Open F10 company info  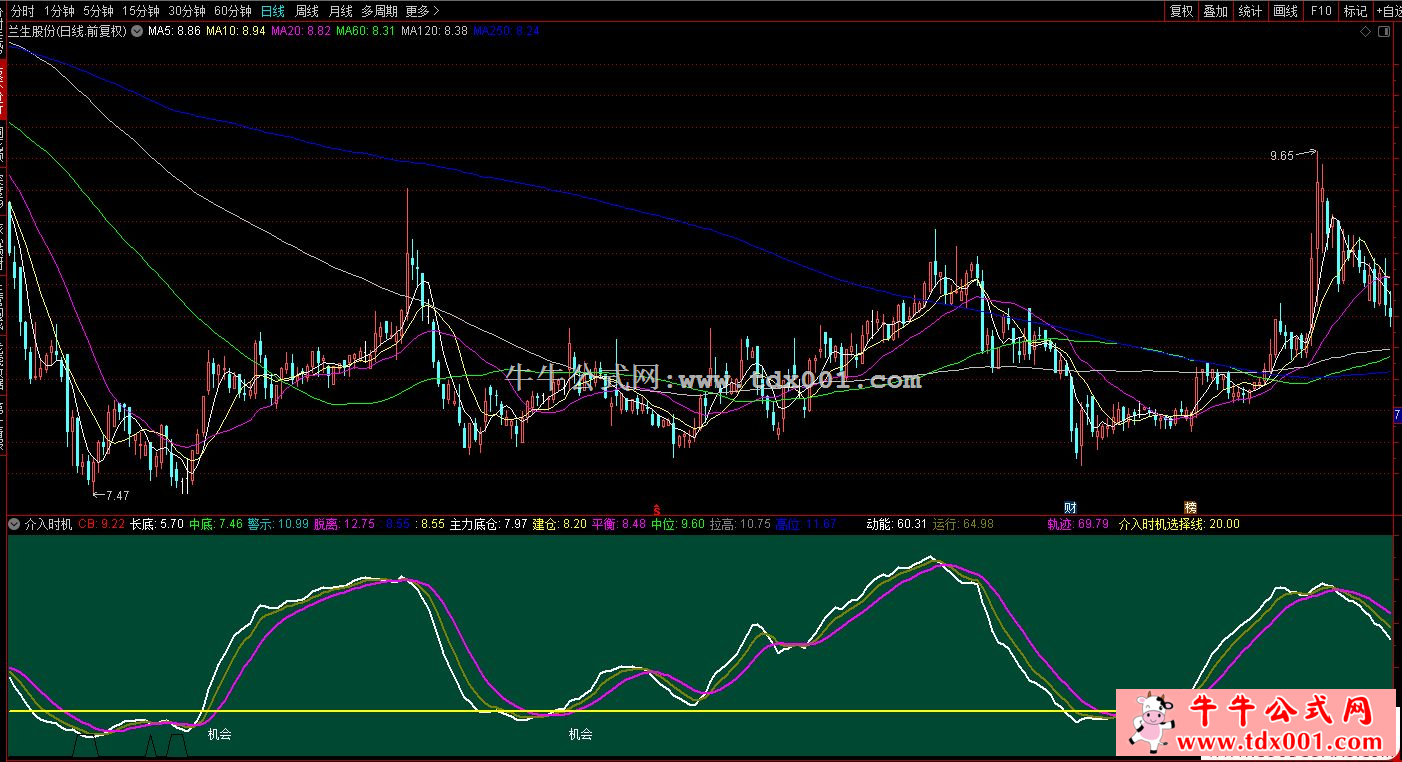(1320, 11)
